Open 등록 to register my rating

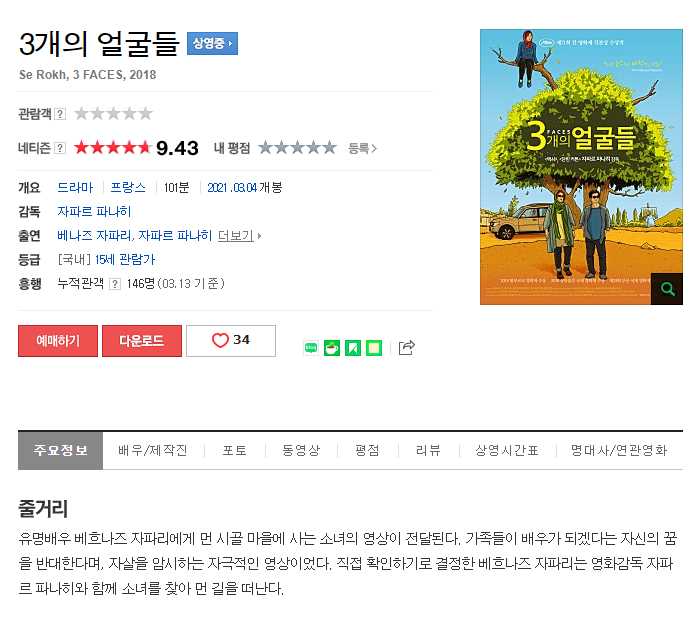click(362, 148)
